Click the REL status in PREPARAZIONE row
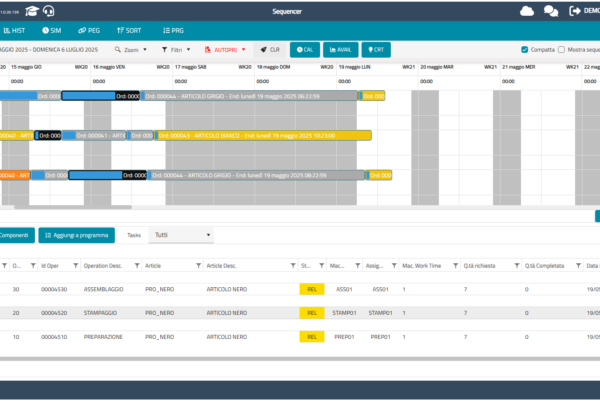Screen dimensions: 600x403 (312, 337)
